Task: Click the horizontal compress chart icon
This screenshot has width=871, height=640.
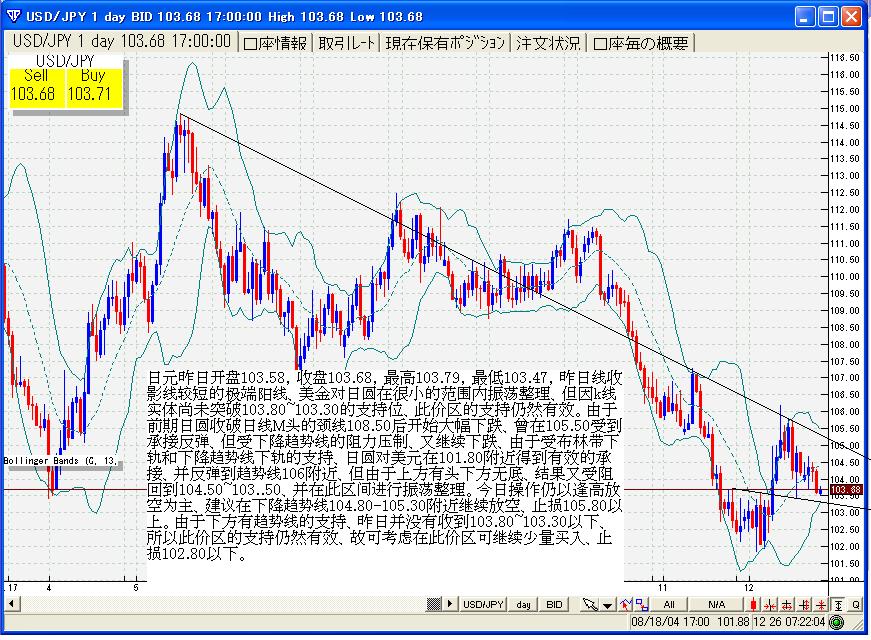Action: 771,604
